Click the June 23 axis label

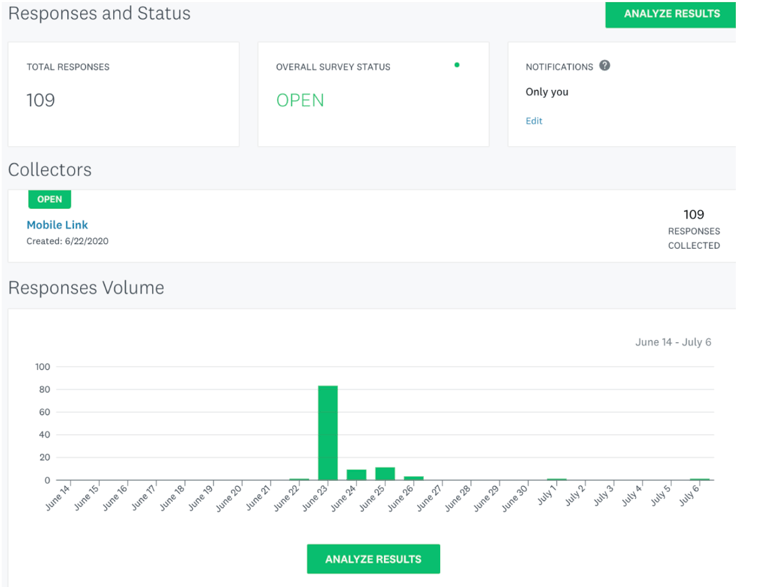[315, 497]
